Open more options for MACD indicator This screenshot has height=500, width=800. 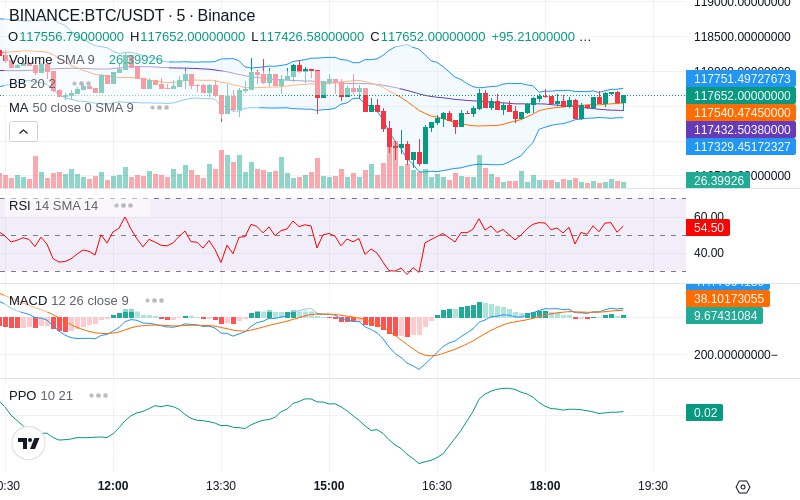tap(154, 301)
